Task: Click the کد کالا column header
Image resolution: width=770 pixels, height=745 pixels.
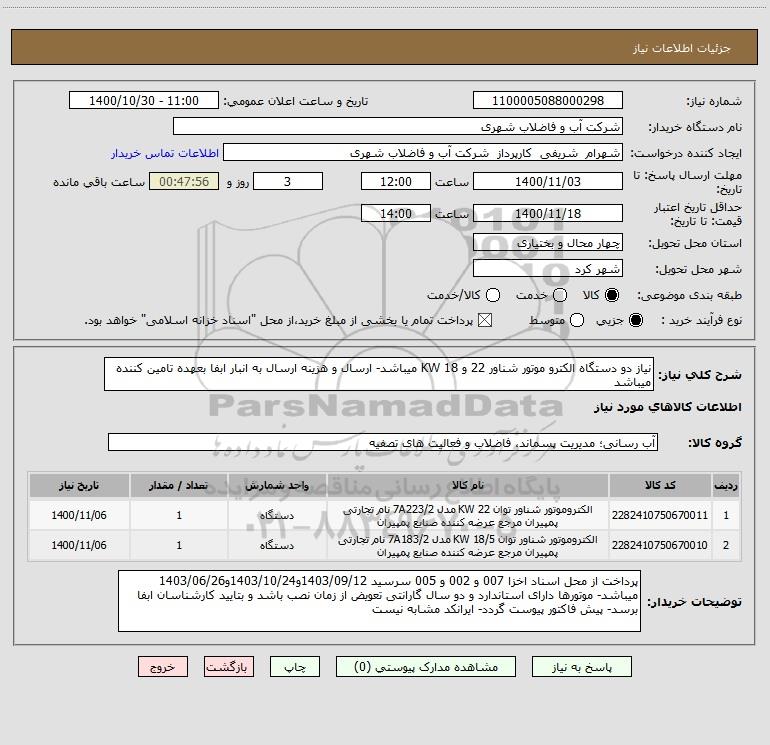Action: pos(660,485)
